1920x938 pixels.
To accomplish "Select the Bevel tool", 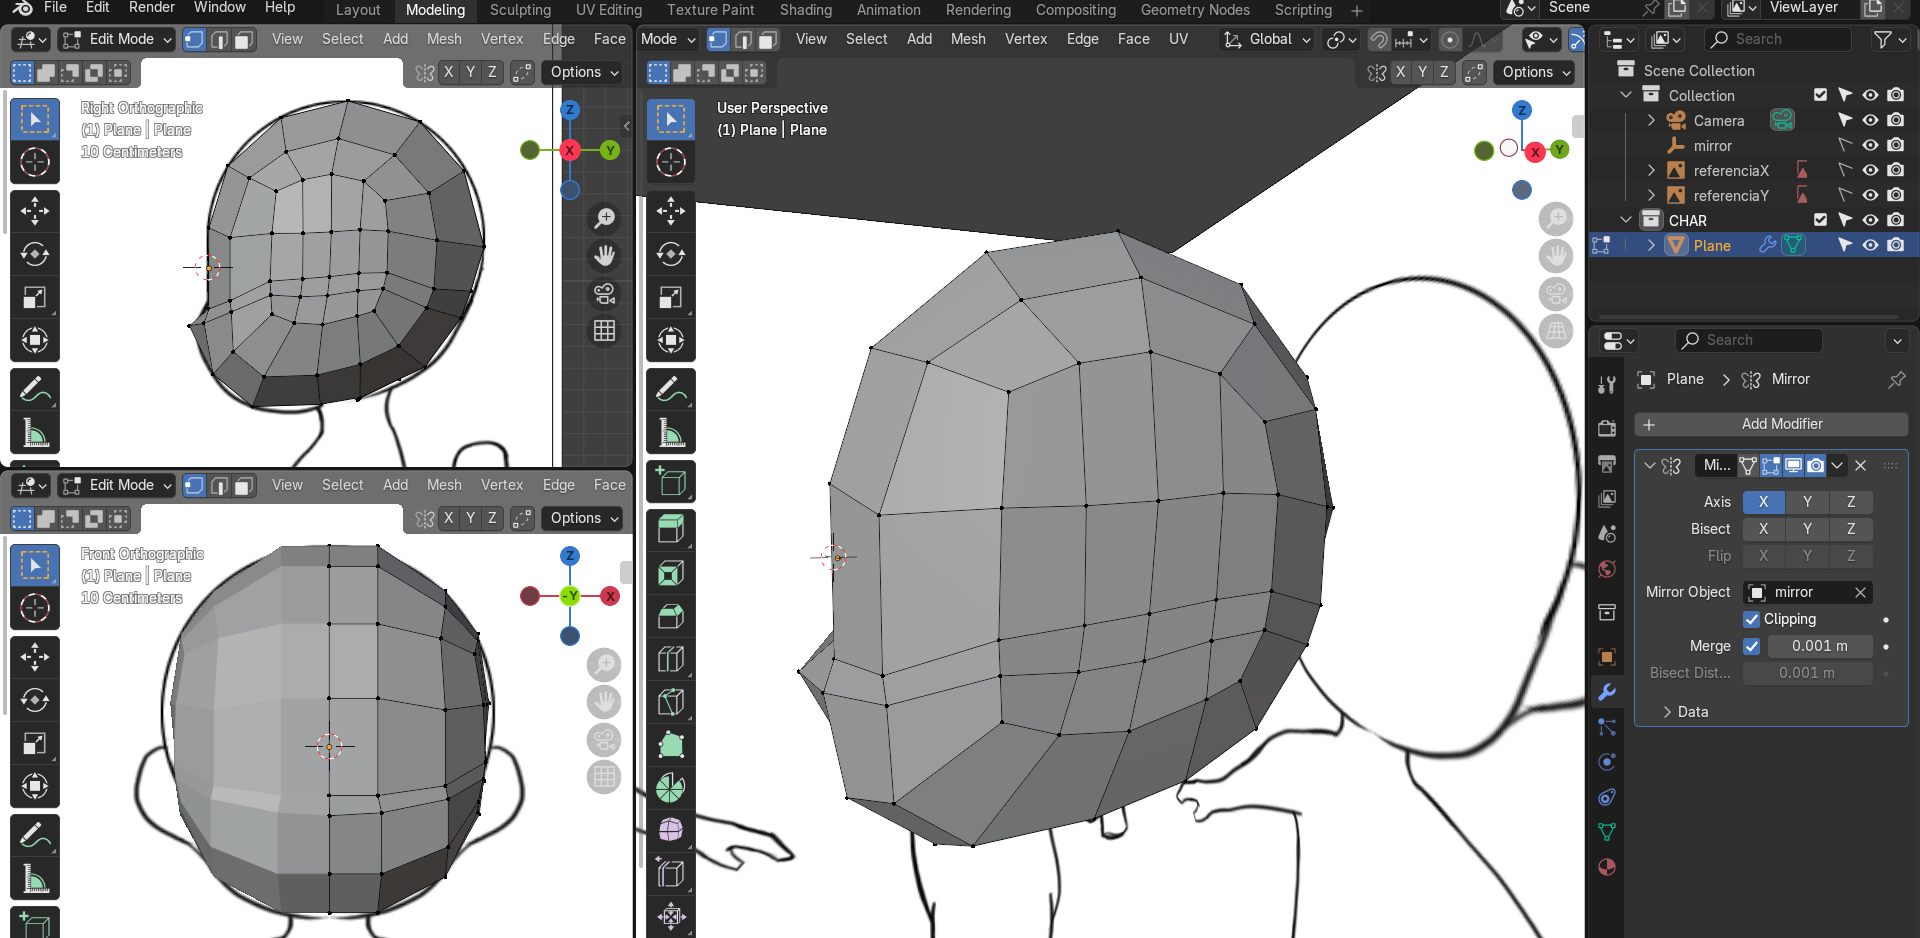I will 671,616.
